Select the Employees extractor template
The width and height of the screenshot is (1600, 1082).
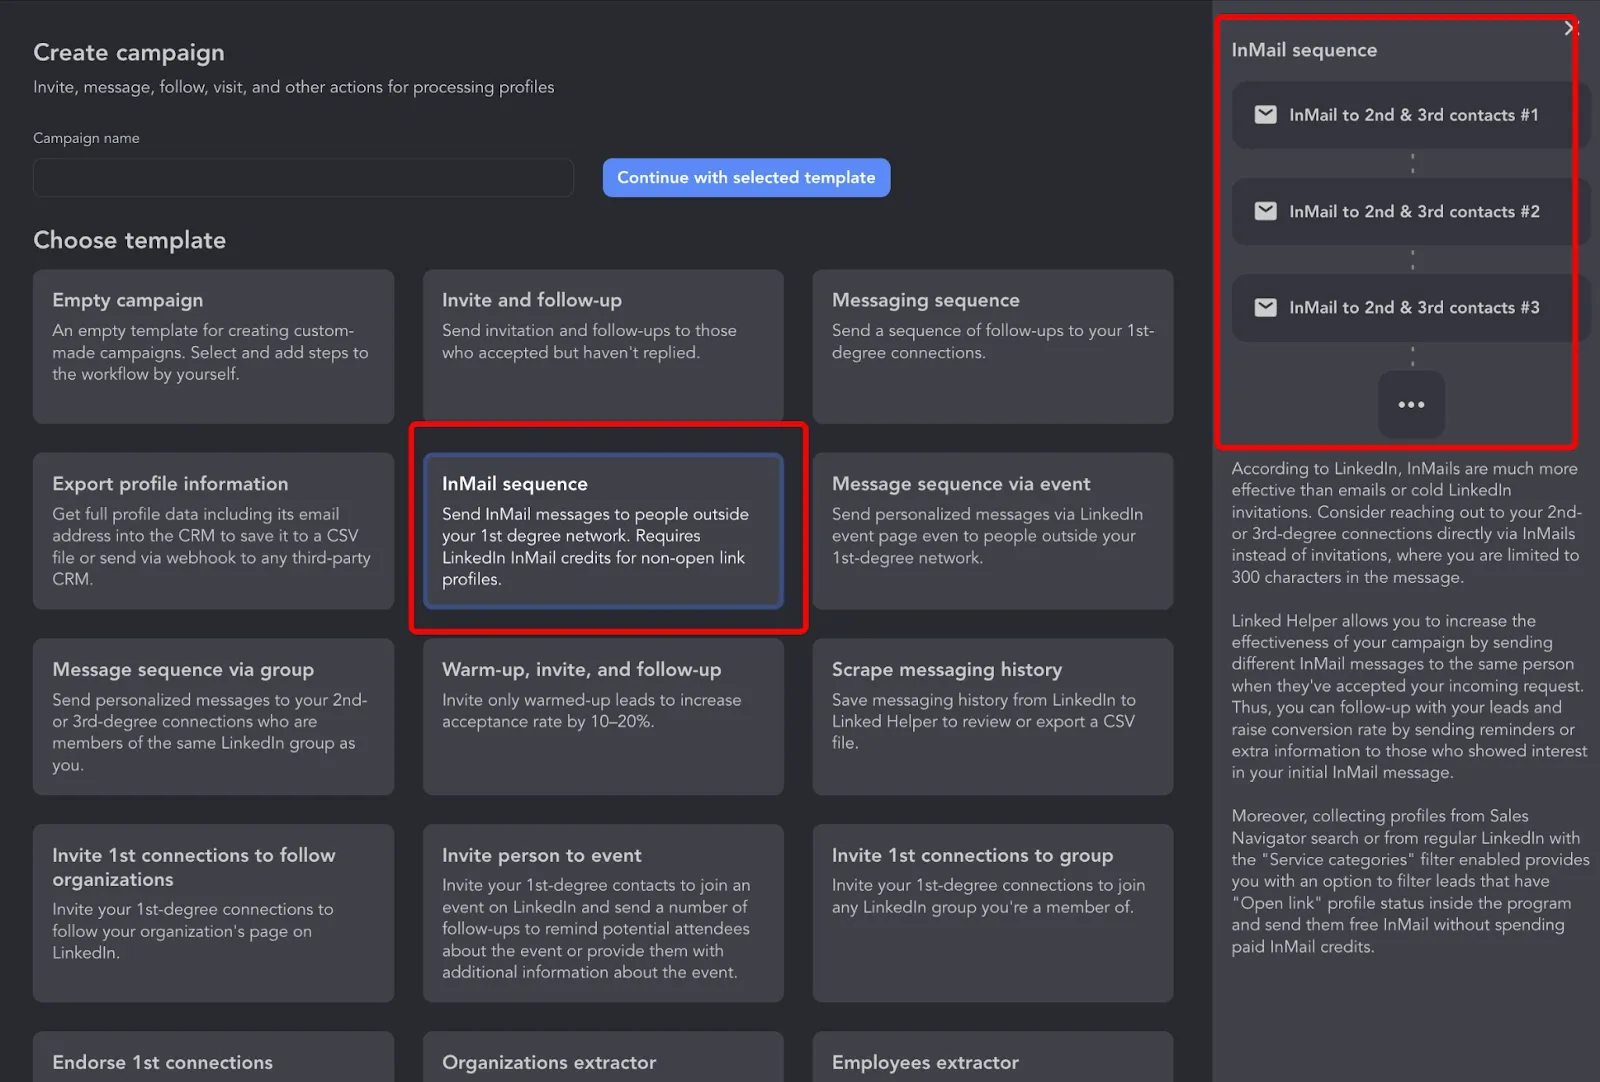click(993, 1058)
